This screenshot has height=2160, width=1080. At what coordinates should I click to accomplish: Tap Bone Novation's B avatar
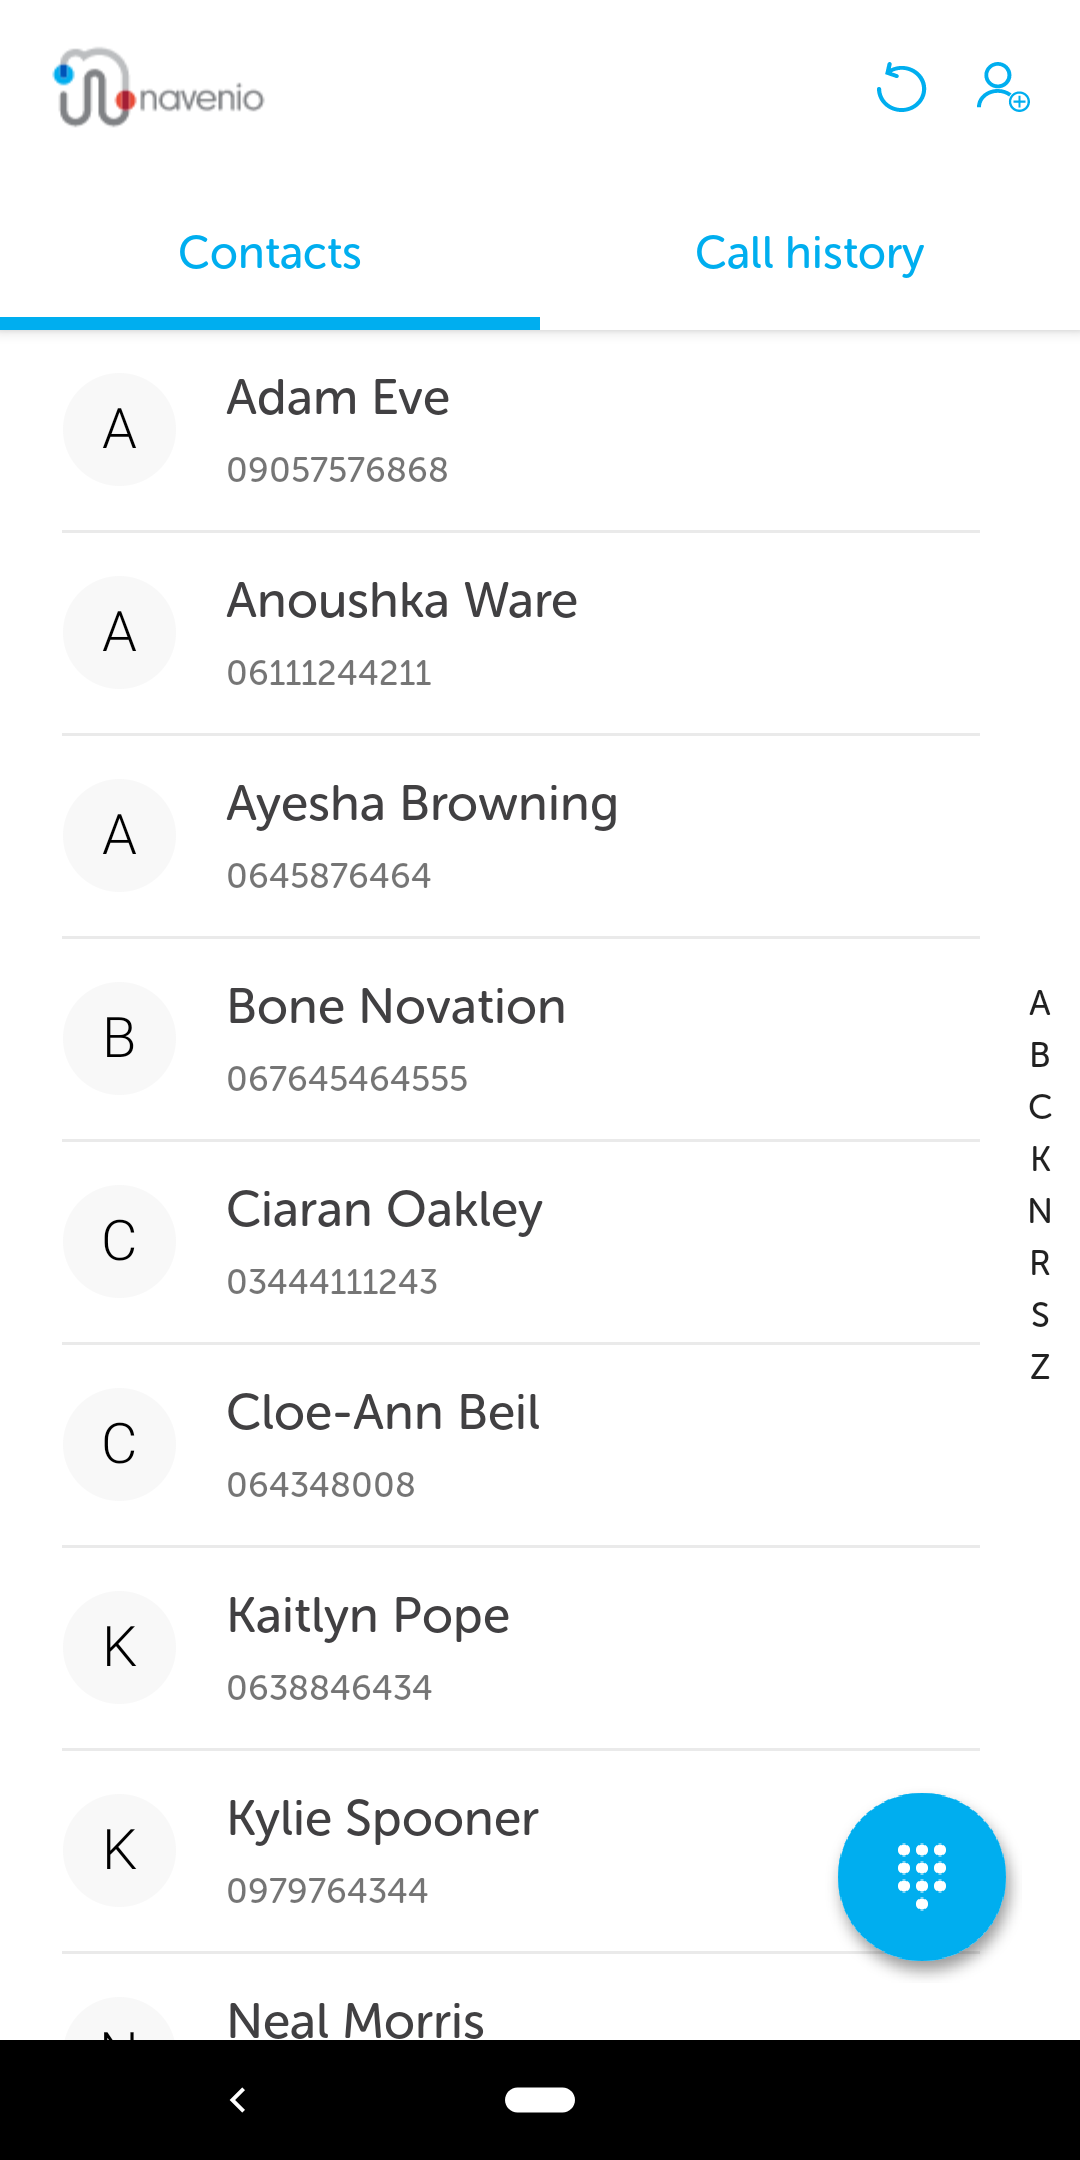click(x=120, y=1038)
